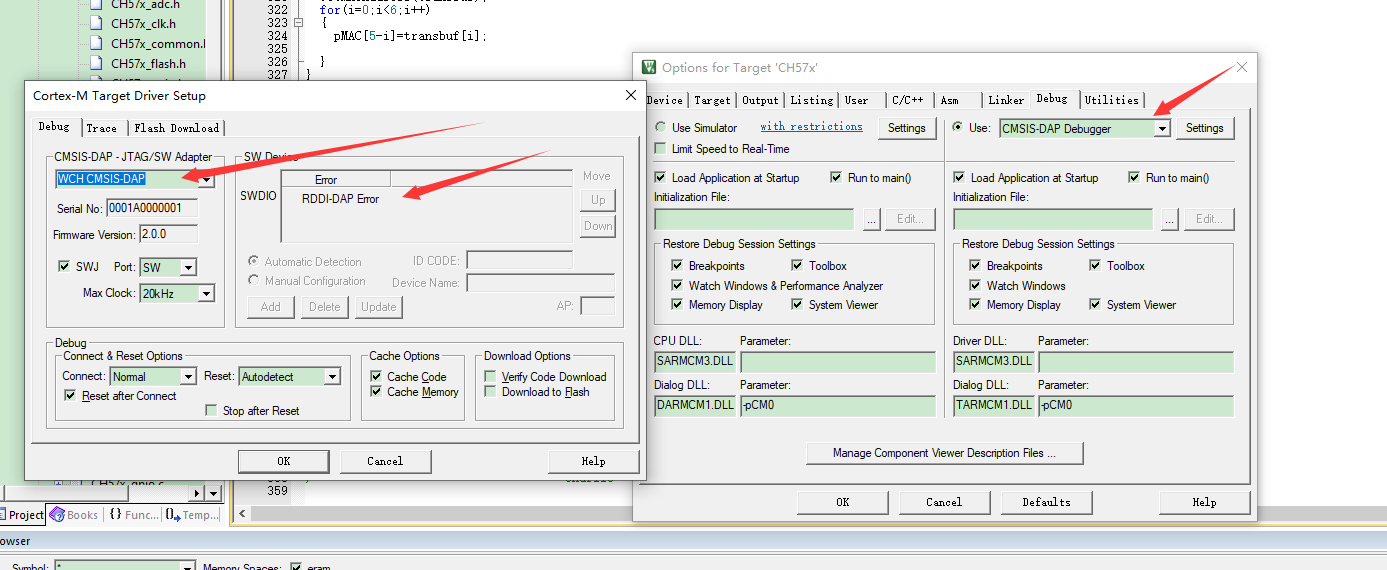Expand the CMSIS-DAP Debugger dropdown

coord(1162,129)
